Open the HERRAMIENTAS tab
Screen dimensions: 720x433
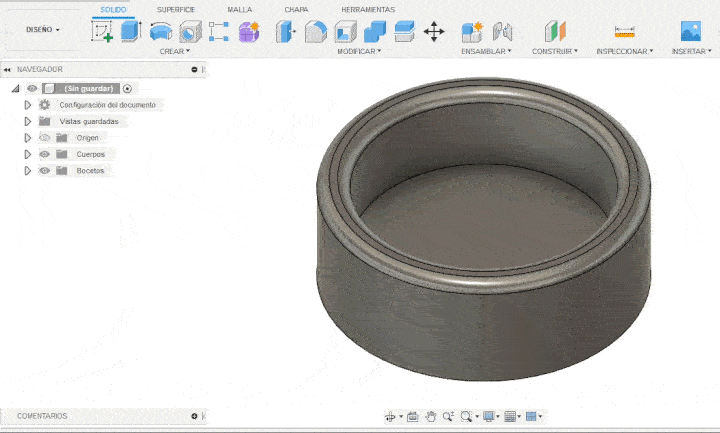click(x=367, y=9)
